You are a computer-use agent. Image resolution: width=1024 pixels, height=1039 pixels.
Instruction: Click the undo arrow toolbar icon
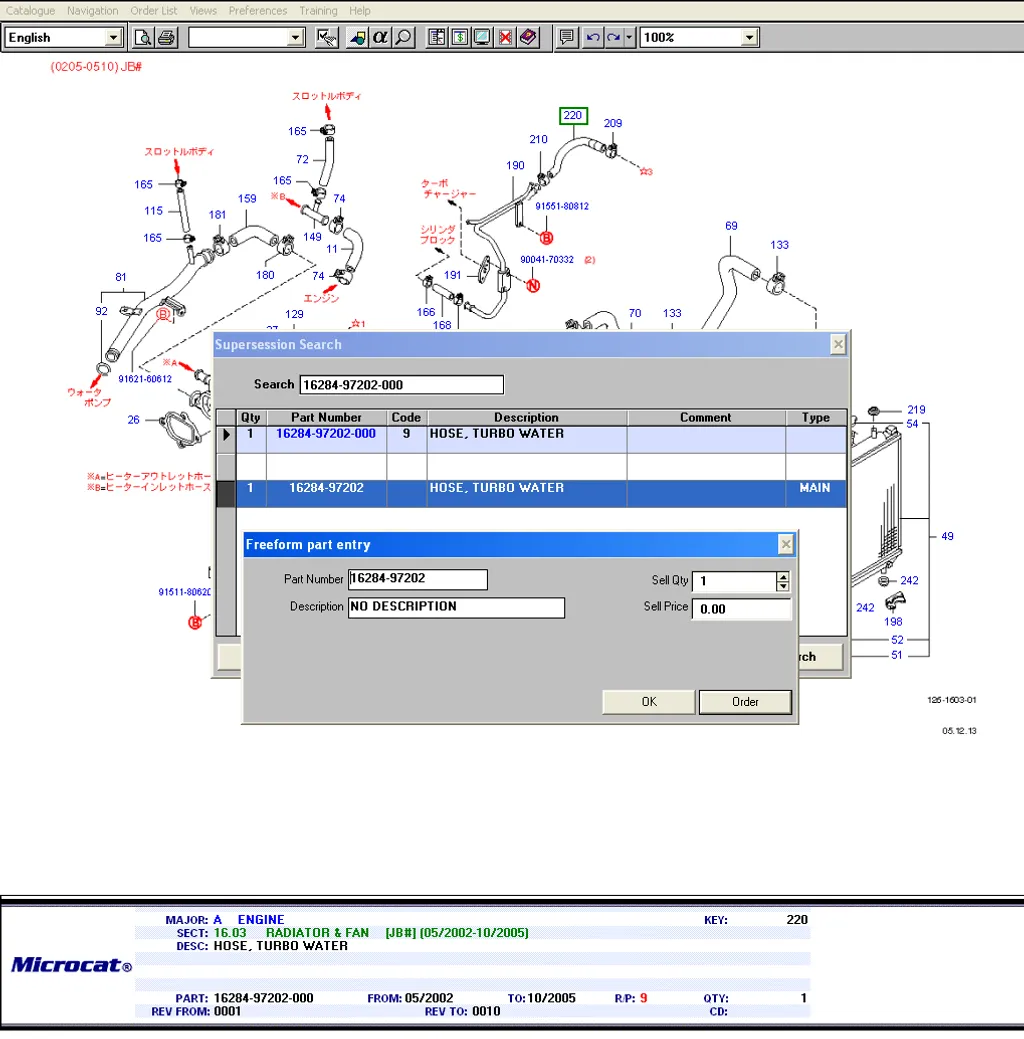593,37
